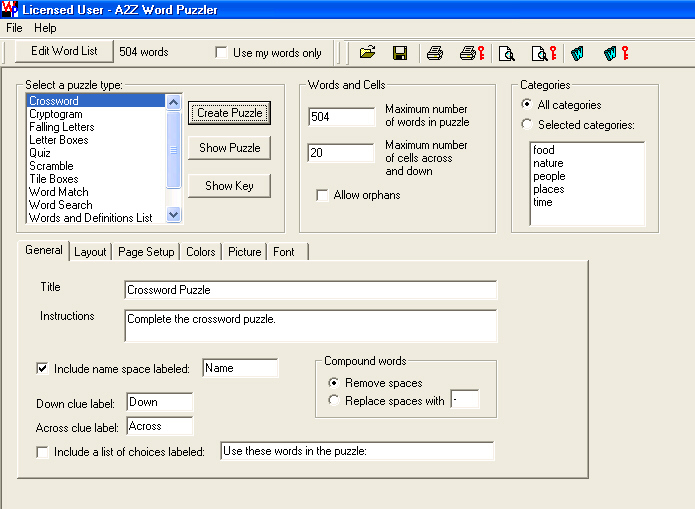Select the Remove spaces option

point(334,382)
